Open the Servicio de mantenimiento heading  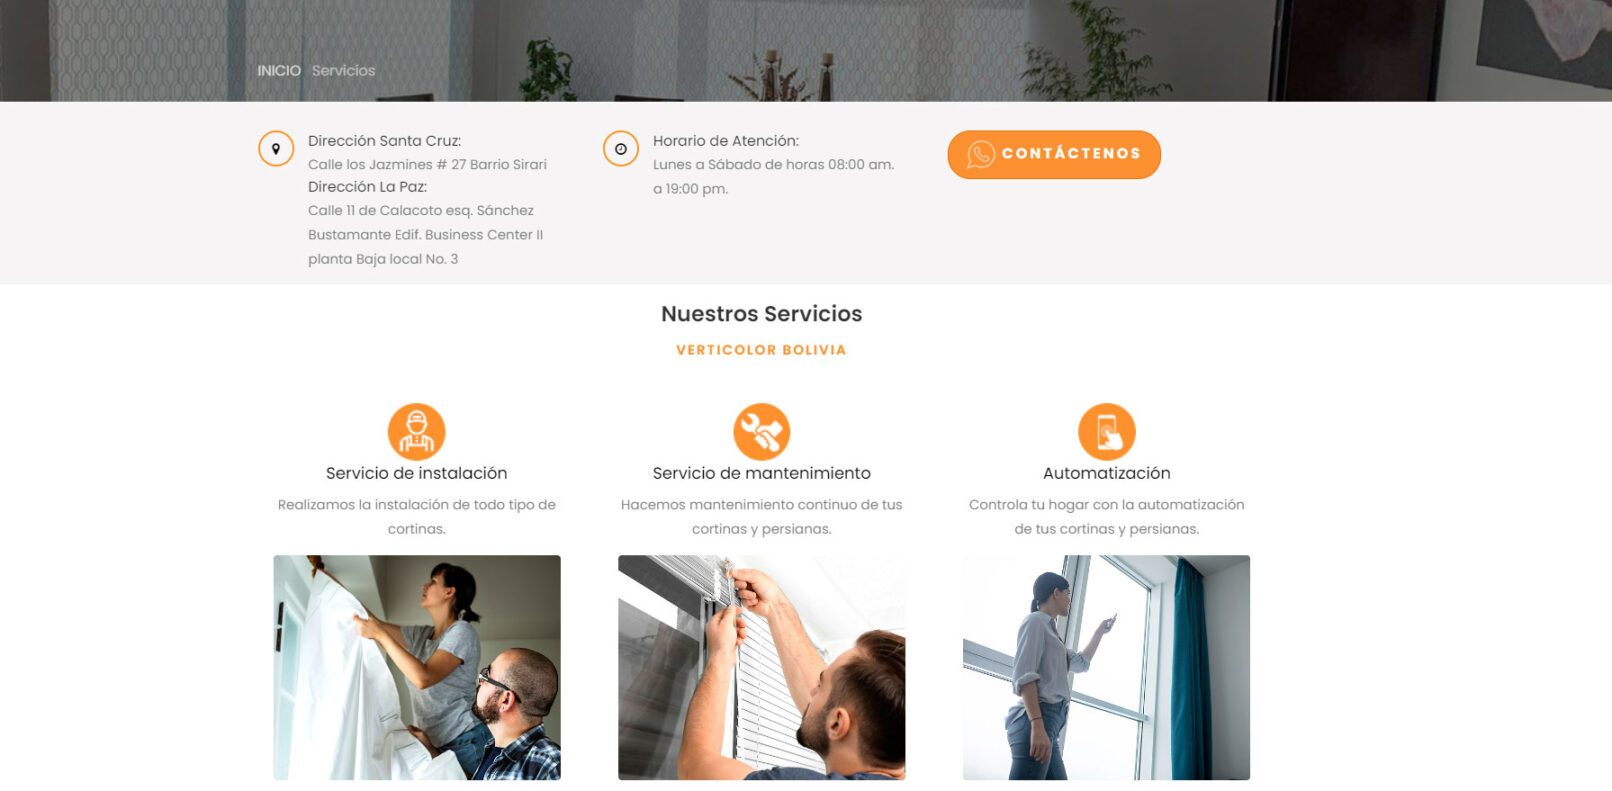pos(762,473)
